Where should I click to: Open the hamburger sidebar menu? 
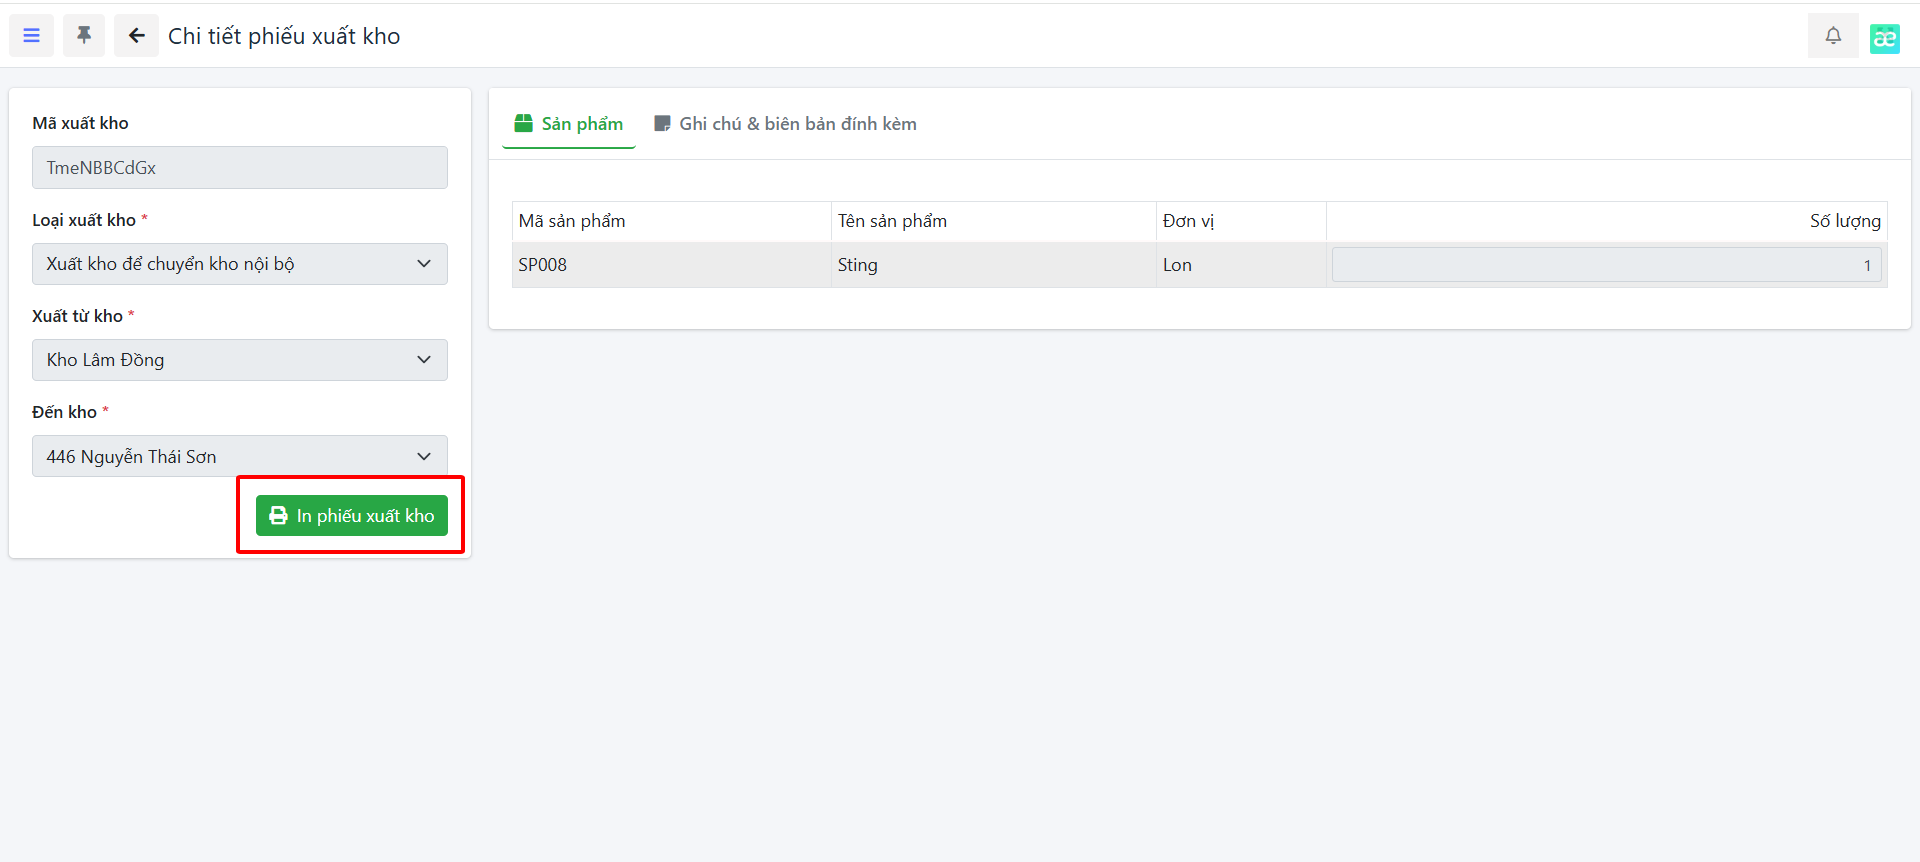pos(32,36)
